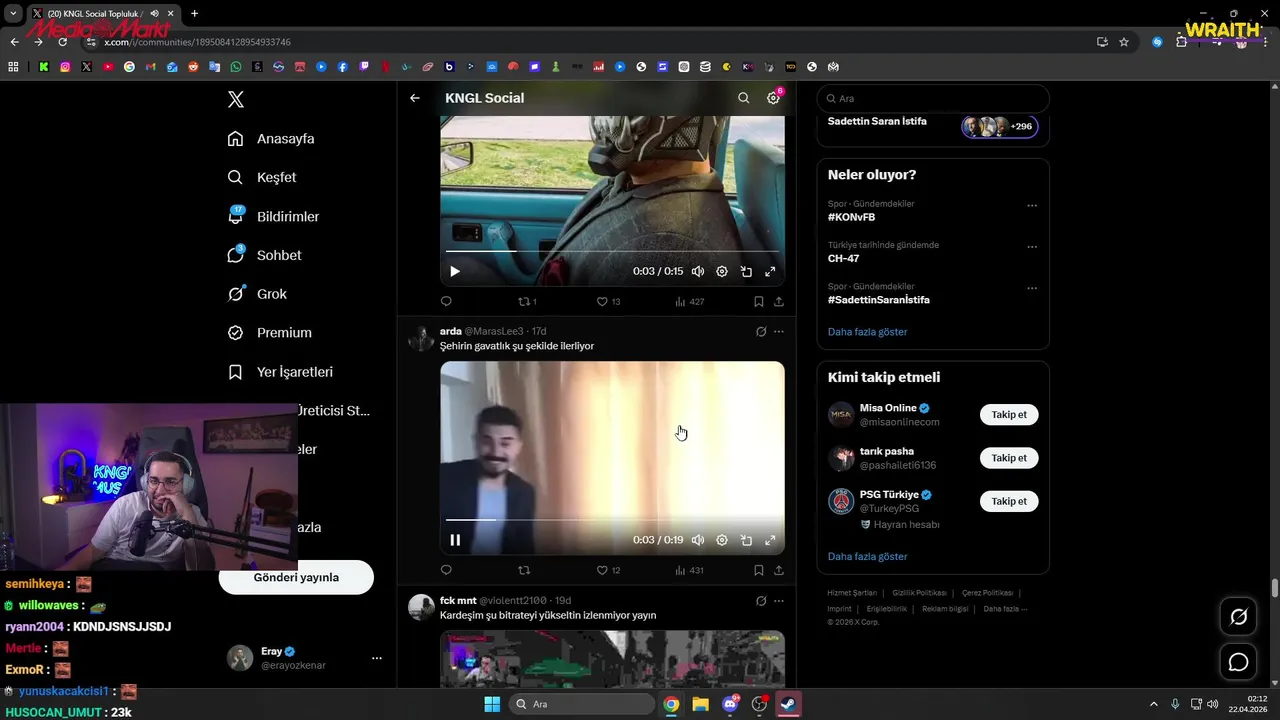The image size is (1280, 720).
Task: Reply to the first video post
Action: pyautogui.click(x=446, y=301)
